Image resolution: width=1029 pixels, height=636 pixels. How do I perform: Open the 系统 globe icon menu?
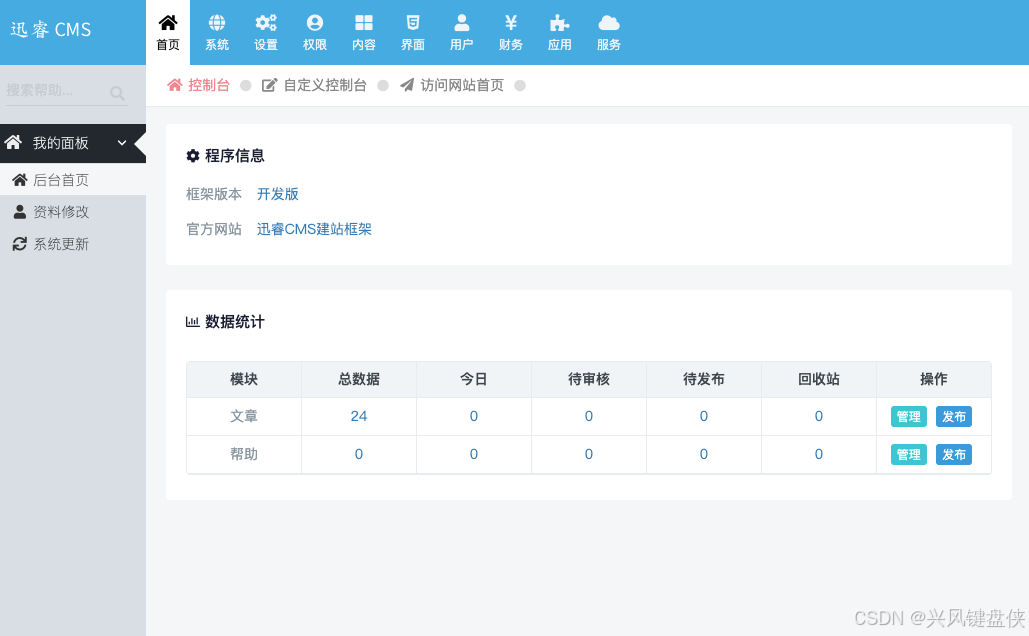pos(217,32)
